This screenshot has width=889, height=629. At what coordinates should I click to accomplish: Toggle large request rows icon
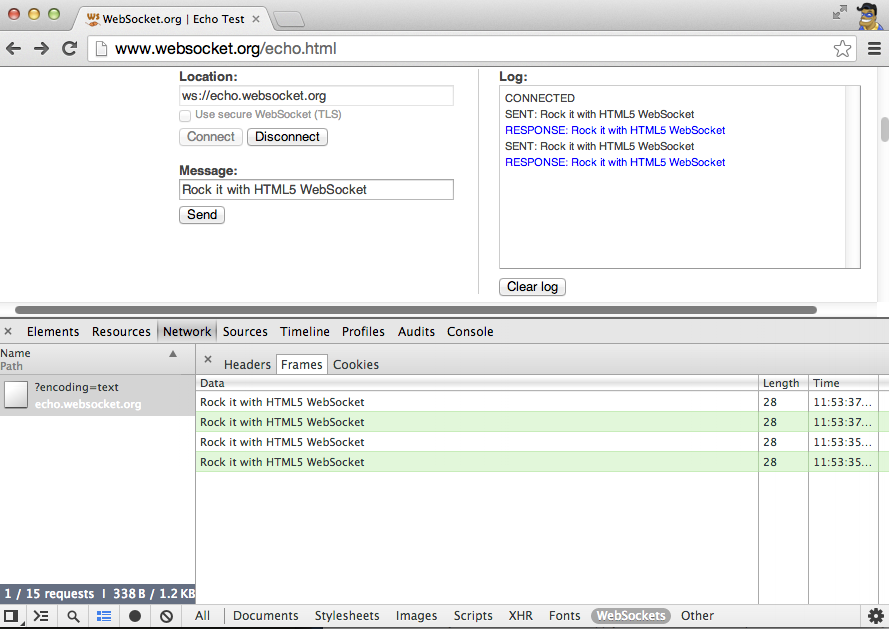tap(104, 616)
